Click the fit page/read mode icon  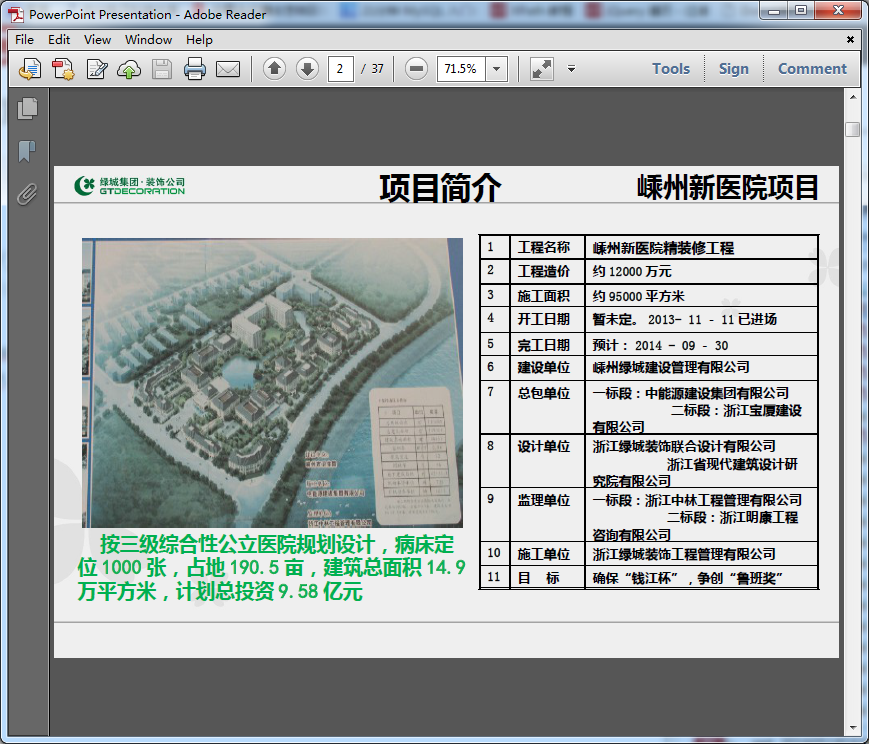[541, 69]
